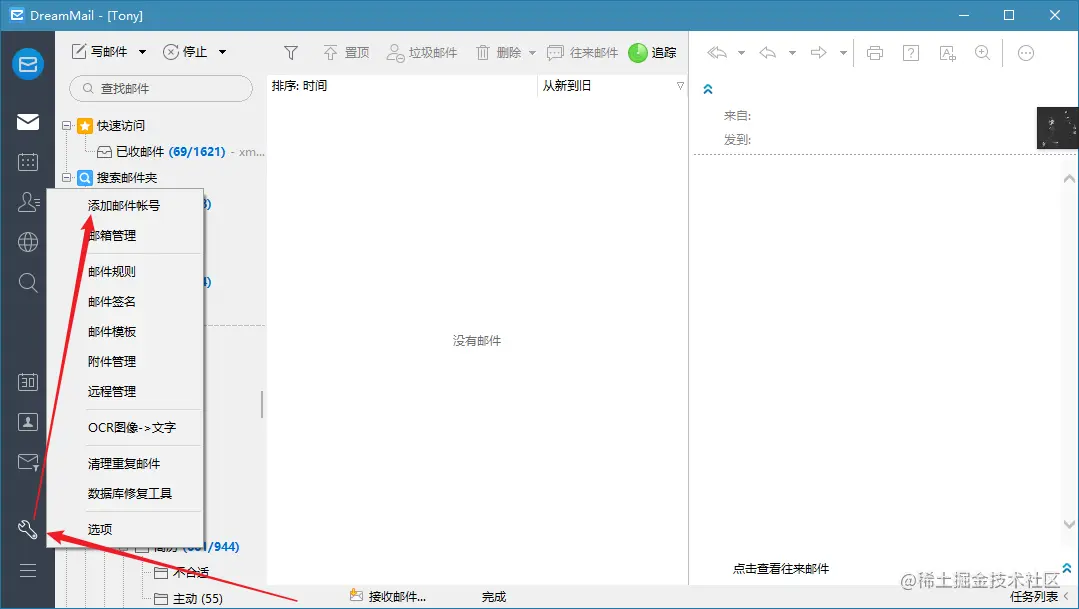1079x609 pixels.
Task: Click the 停止 stop button
Action: click(185, 52)
